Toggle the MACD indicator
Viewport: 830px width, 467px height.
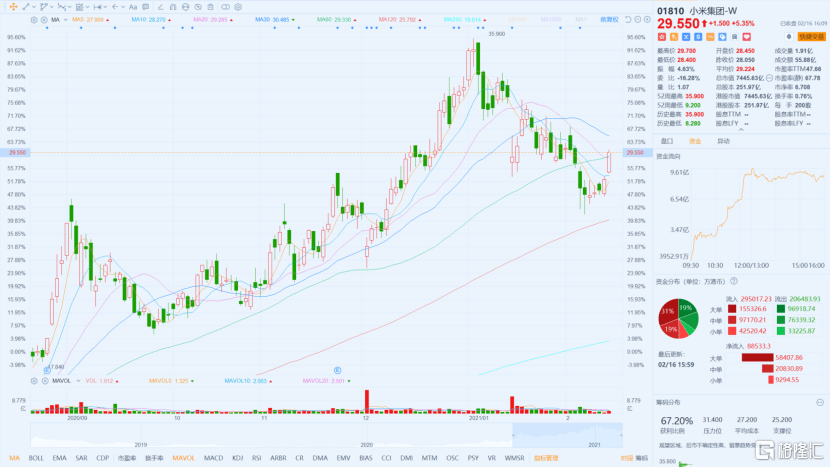pyautogui.click(x=213, y=458)
